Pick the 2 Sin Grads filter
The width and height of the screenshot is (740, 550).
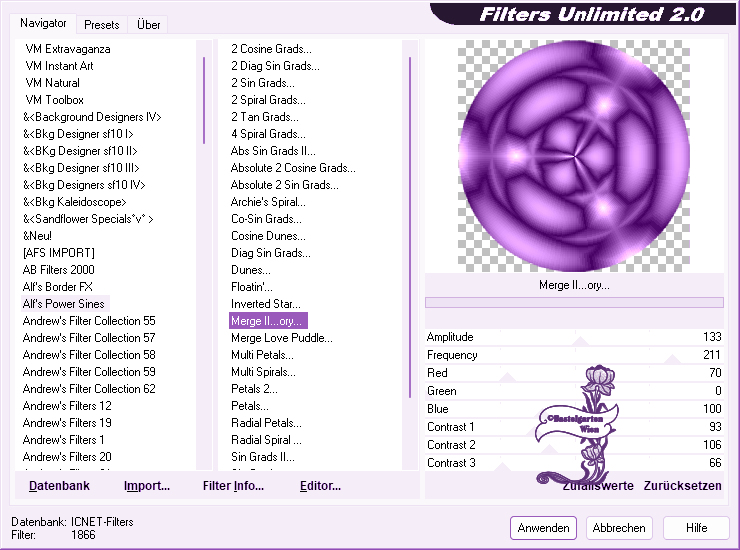pyautogui.click(x=262, y=83)
